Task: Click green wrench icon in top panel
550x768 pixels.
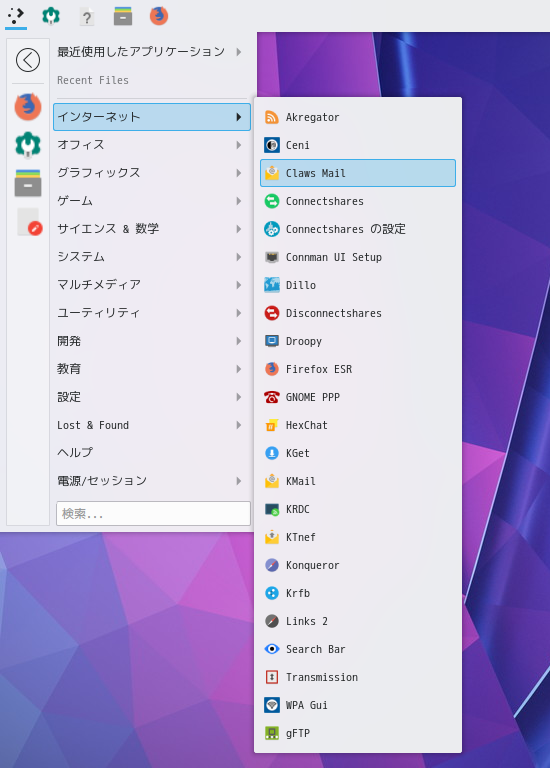Action: pos(51,16)
